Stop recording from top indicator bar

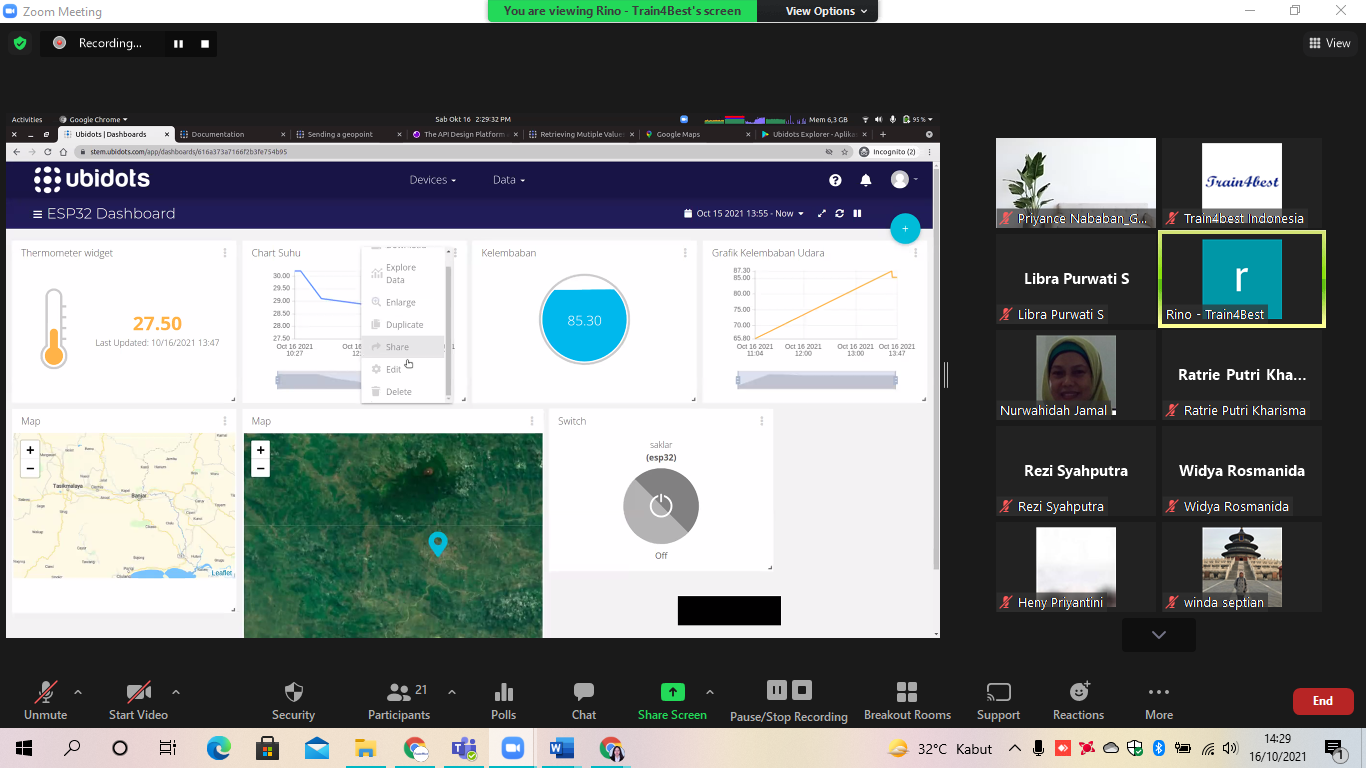[x=205, y=44]
